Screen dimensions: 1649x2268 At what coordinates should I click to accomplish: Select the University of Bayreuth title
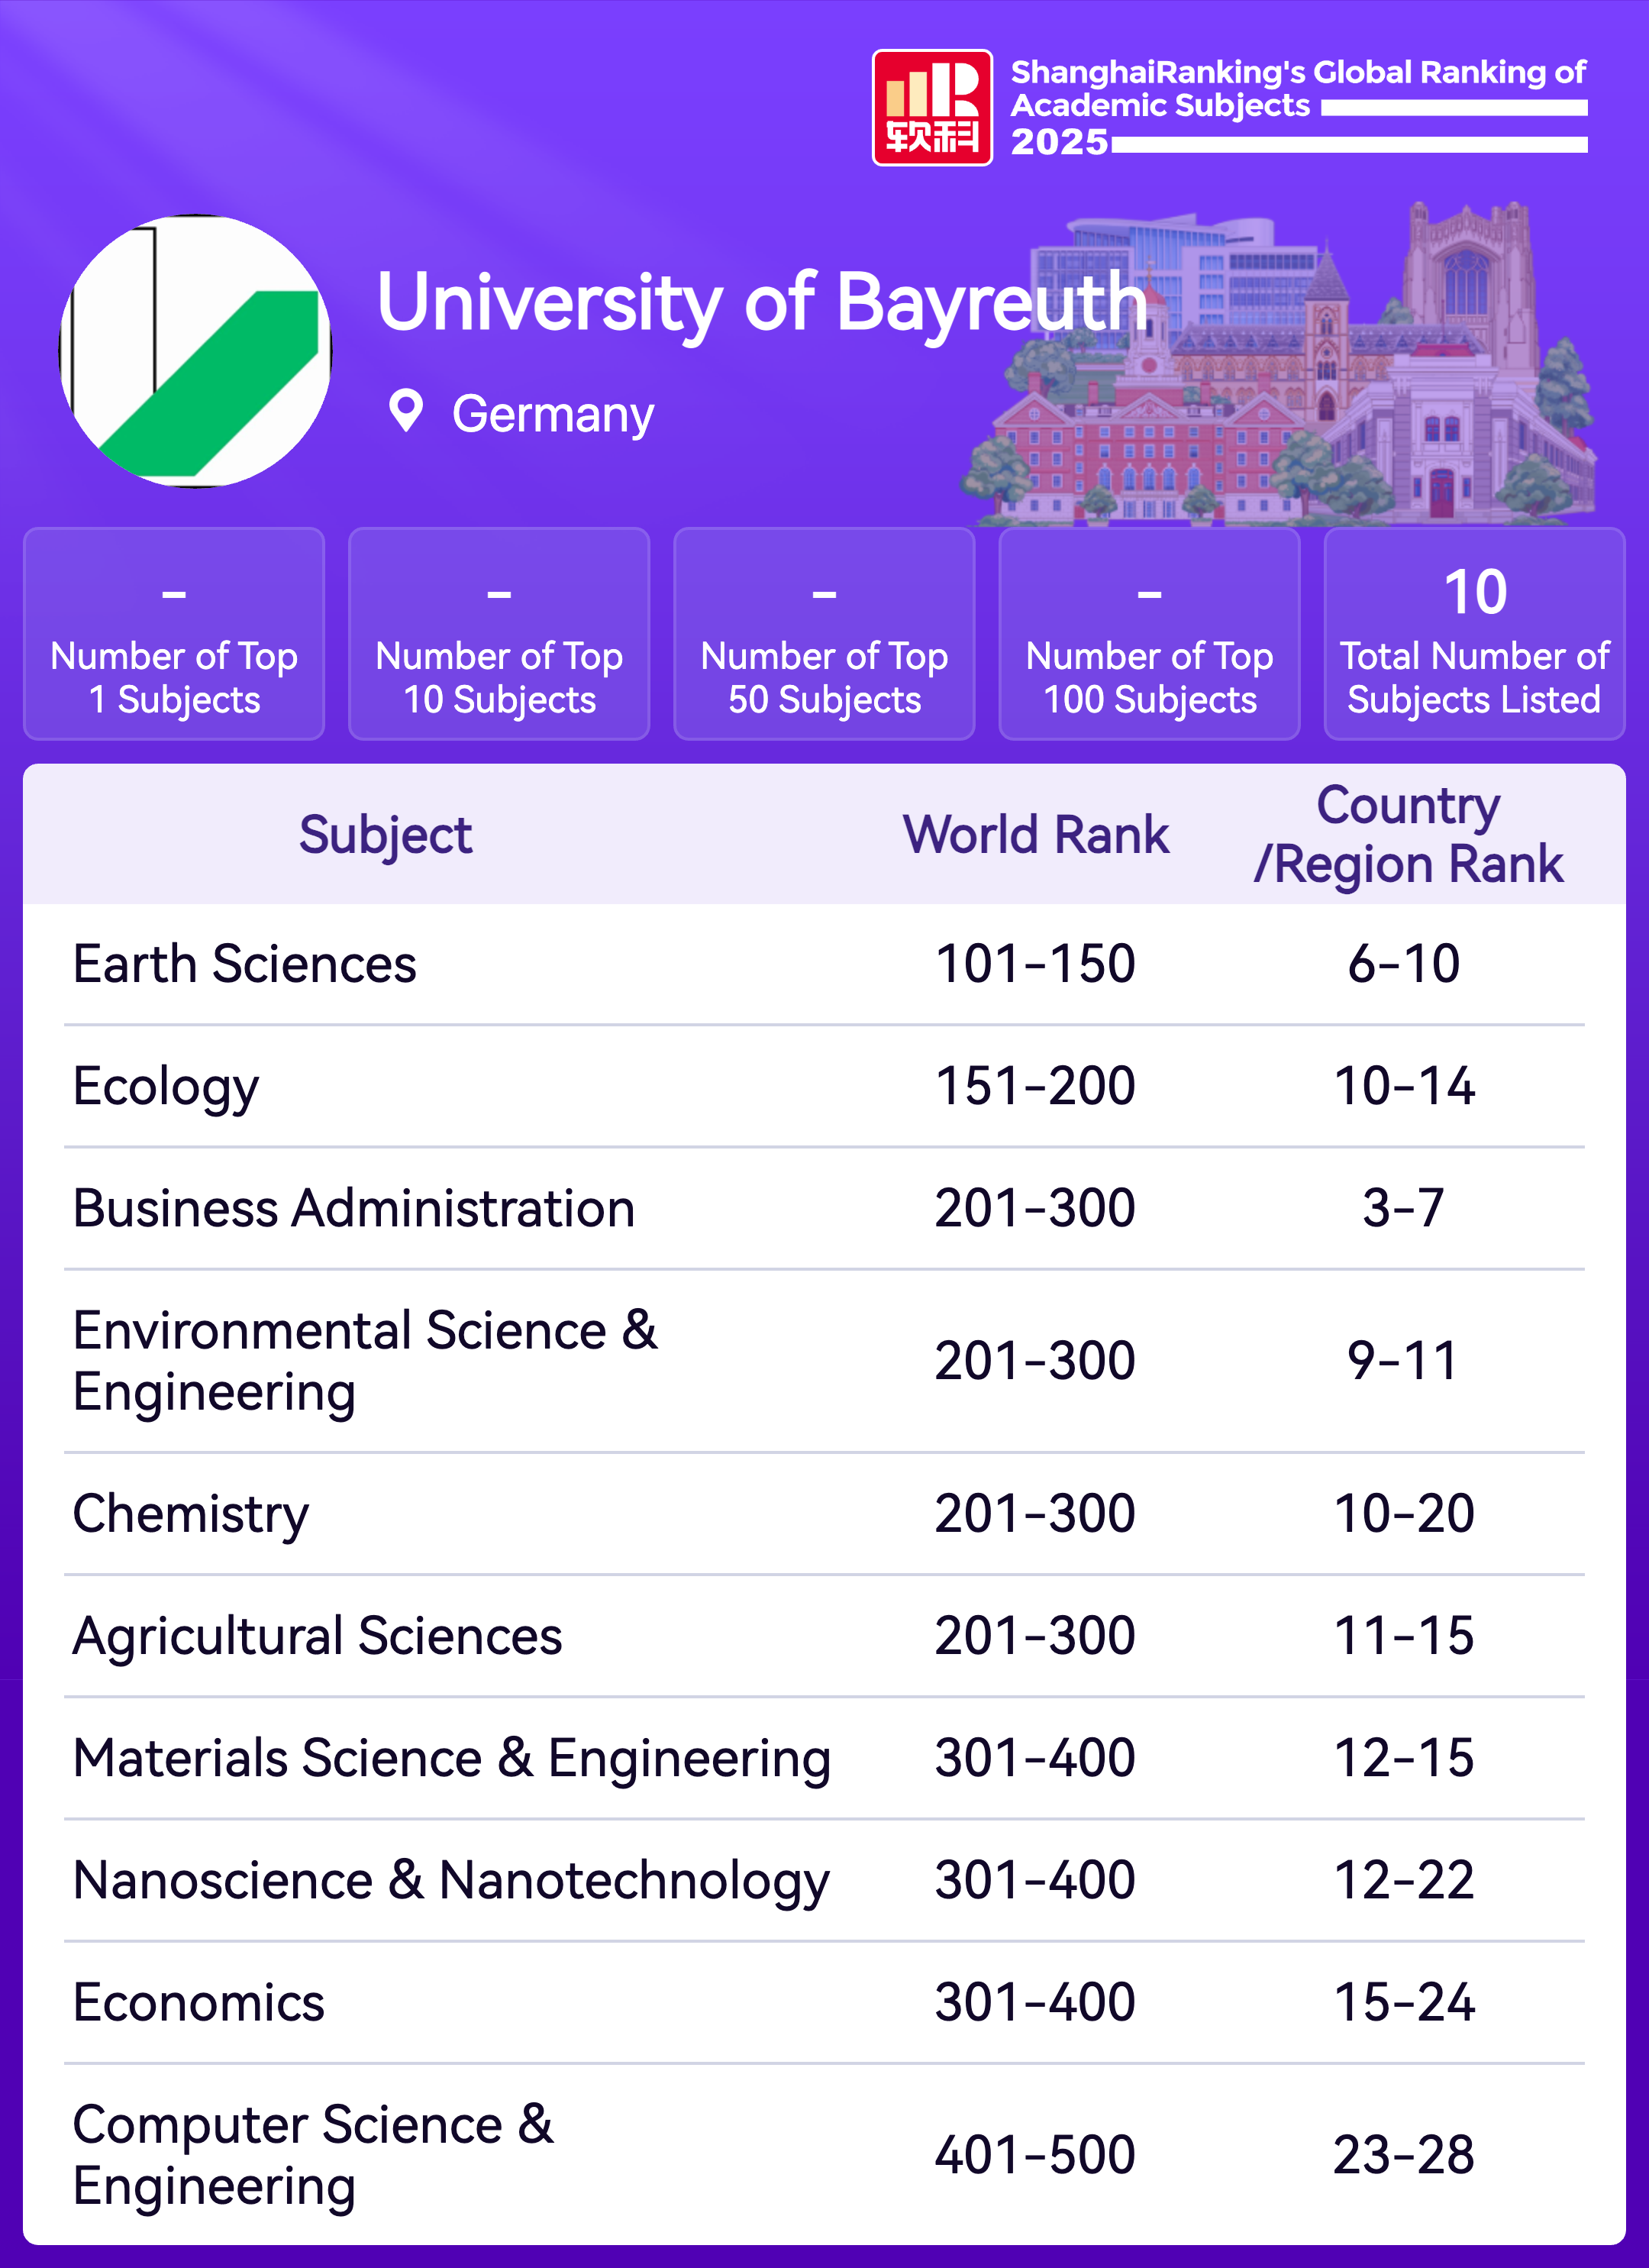pos(762,302)
